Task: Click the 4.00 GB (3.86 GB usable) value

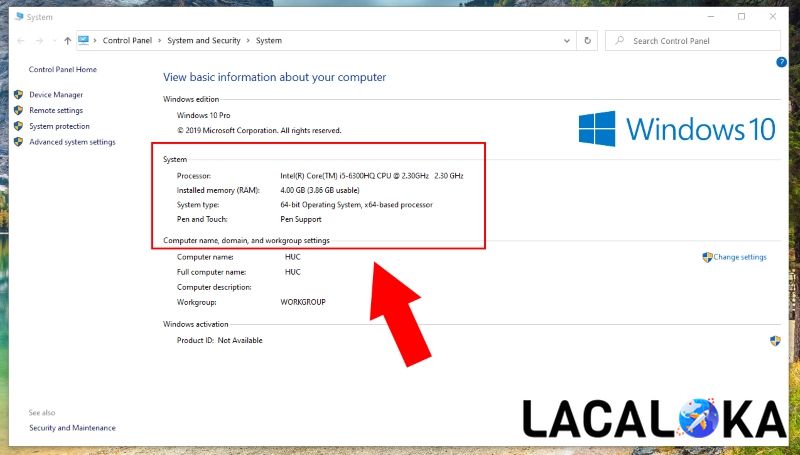Action: 320,190
